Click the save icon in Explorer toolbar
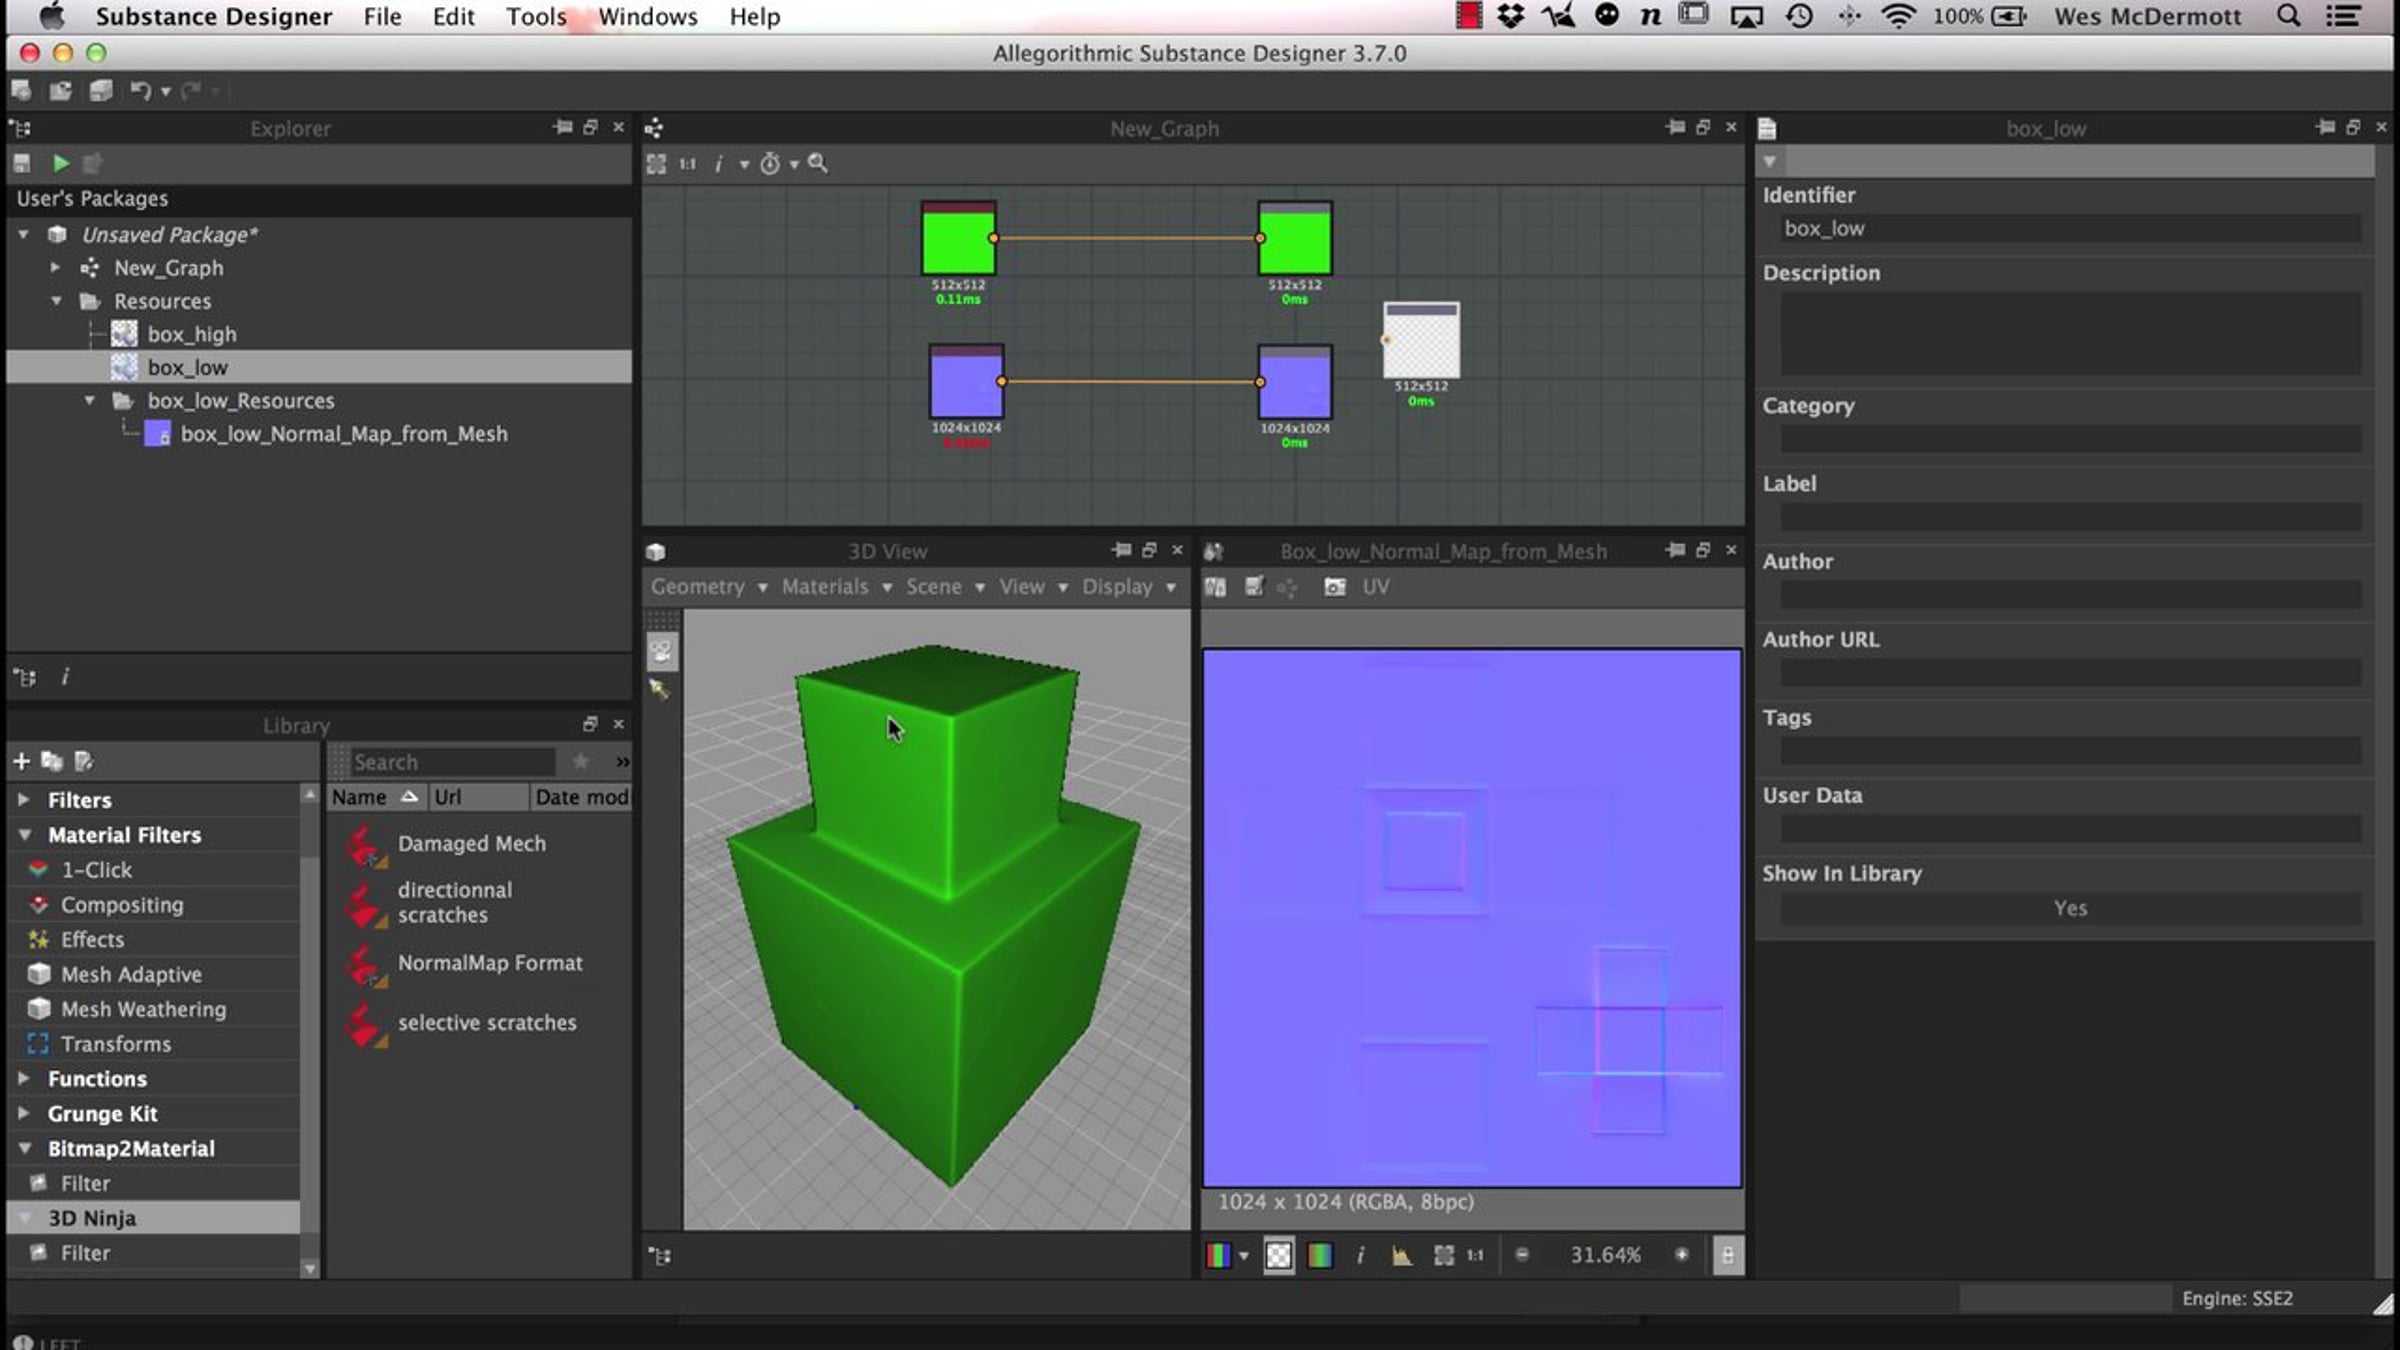Screen dimensions: 2400x1350 22,163
